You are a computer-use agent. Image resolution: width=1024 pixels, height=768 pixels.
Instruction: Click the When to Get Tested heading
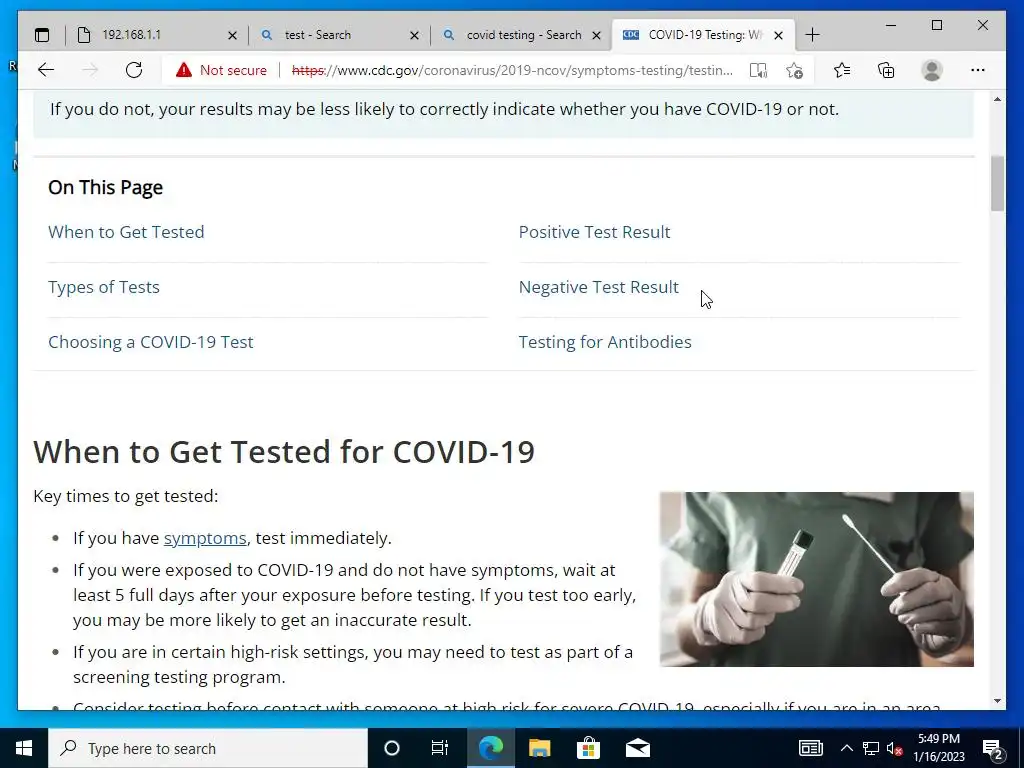pos(284,451)
